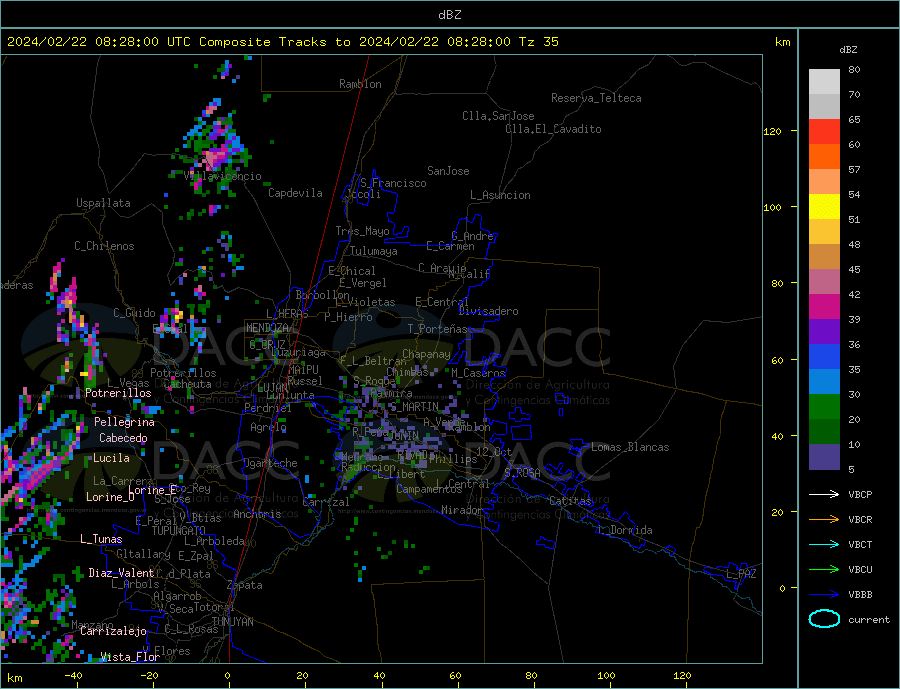Click the Pellegrina label
The image size is (900, 689).
(x=125, y=422)
